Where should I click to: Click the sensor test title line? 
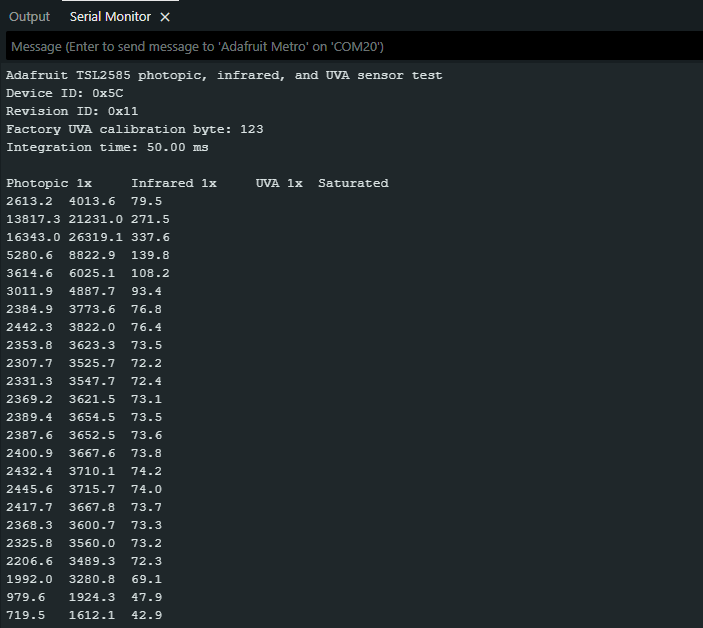[x=224, y=75]
